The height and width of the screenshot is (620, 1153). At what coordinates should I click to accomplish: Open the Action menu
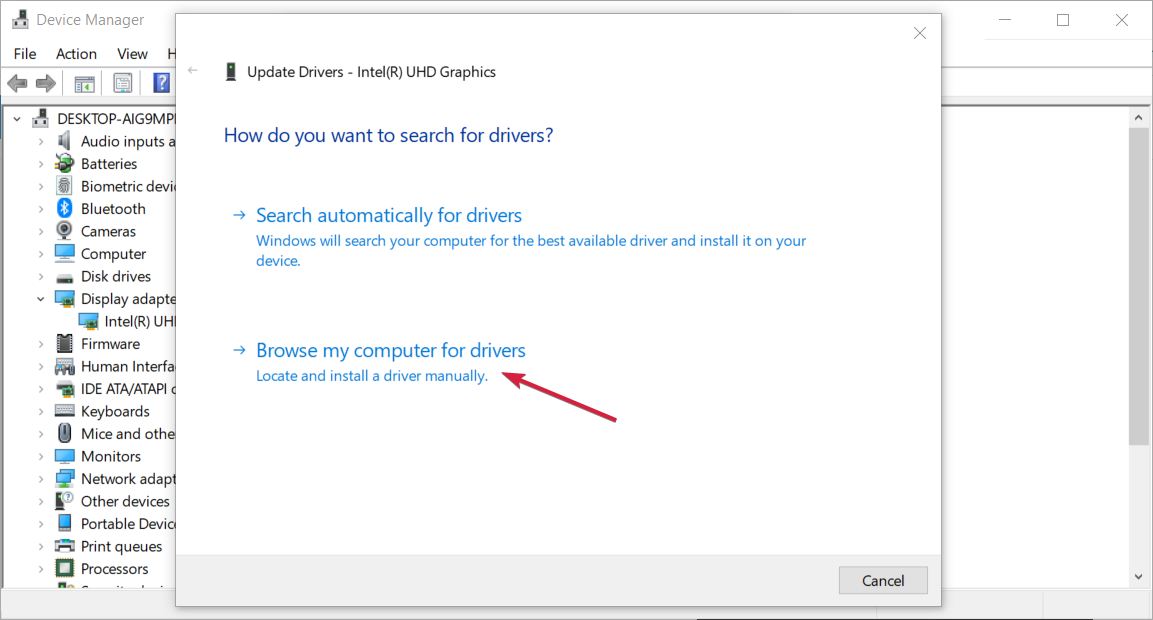pyautogui.click(x=76, y=54)
